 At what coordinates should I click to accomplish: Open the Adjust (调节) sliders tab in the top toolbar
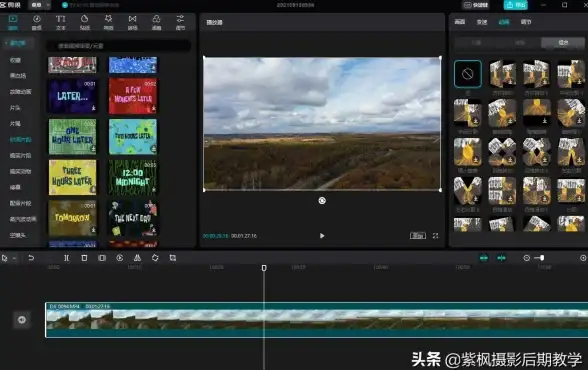point(180,22)
